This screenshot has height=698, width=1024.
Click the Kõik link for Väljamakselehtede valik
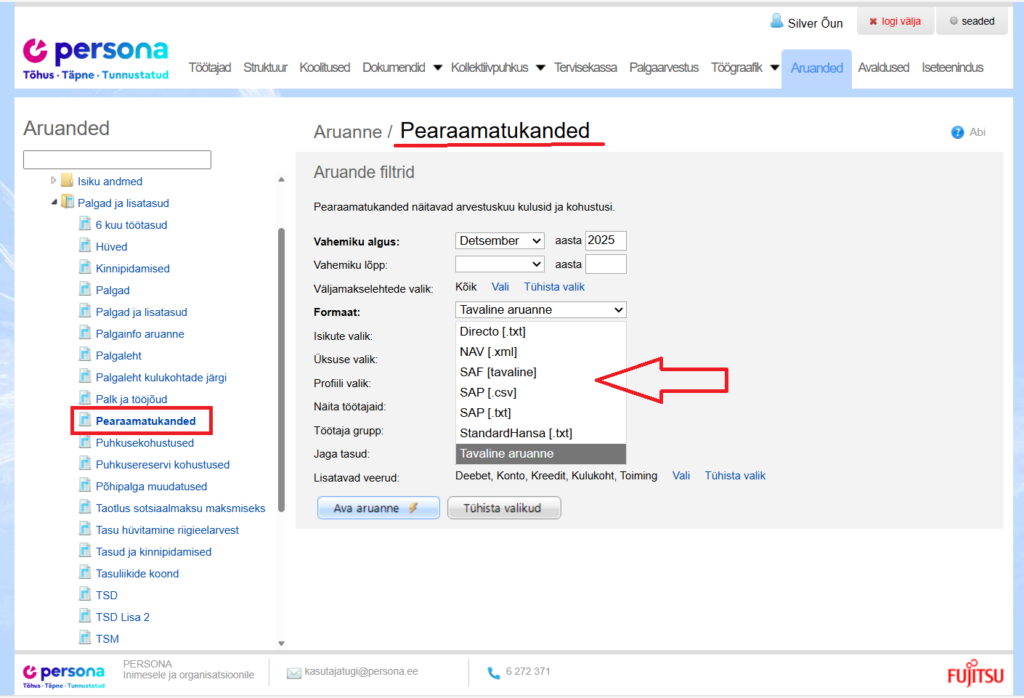coord(466,286)
